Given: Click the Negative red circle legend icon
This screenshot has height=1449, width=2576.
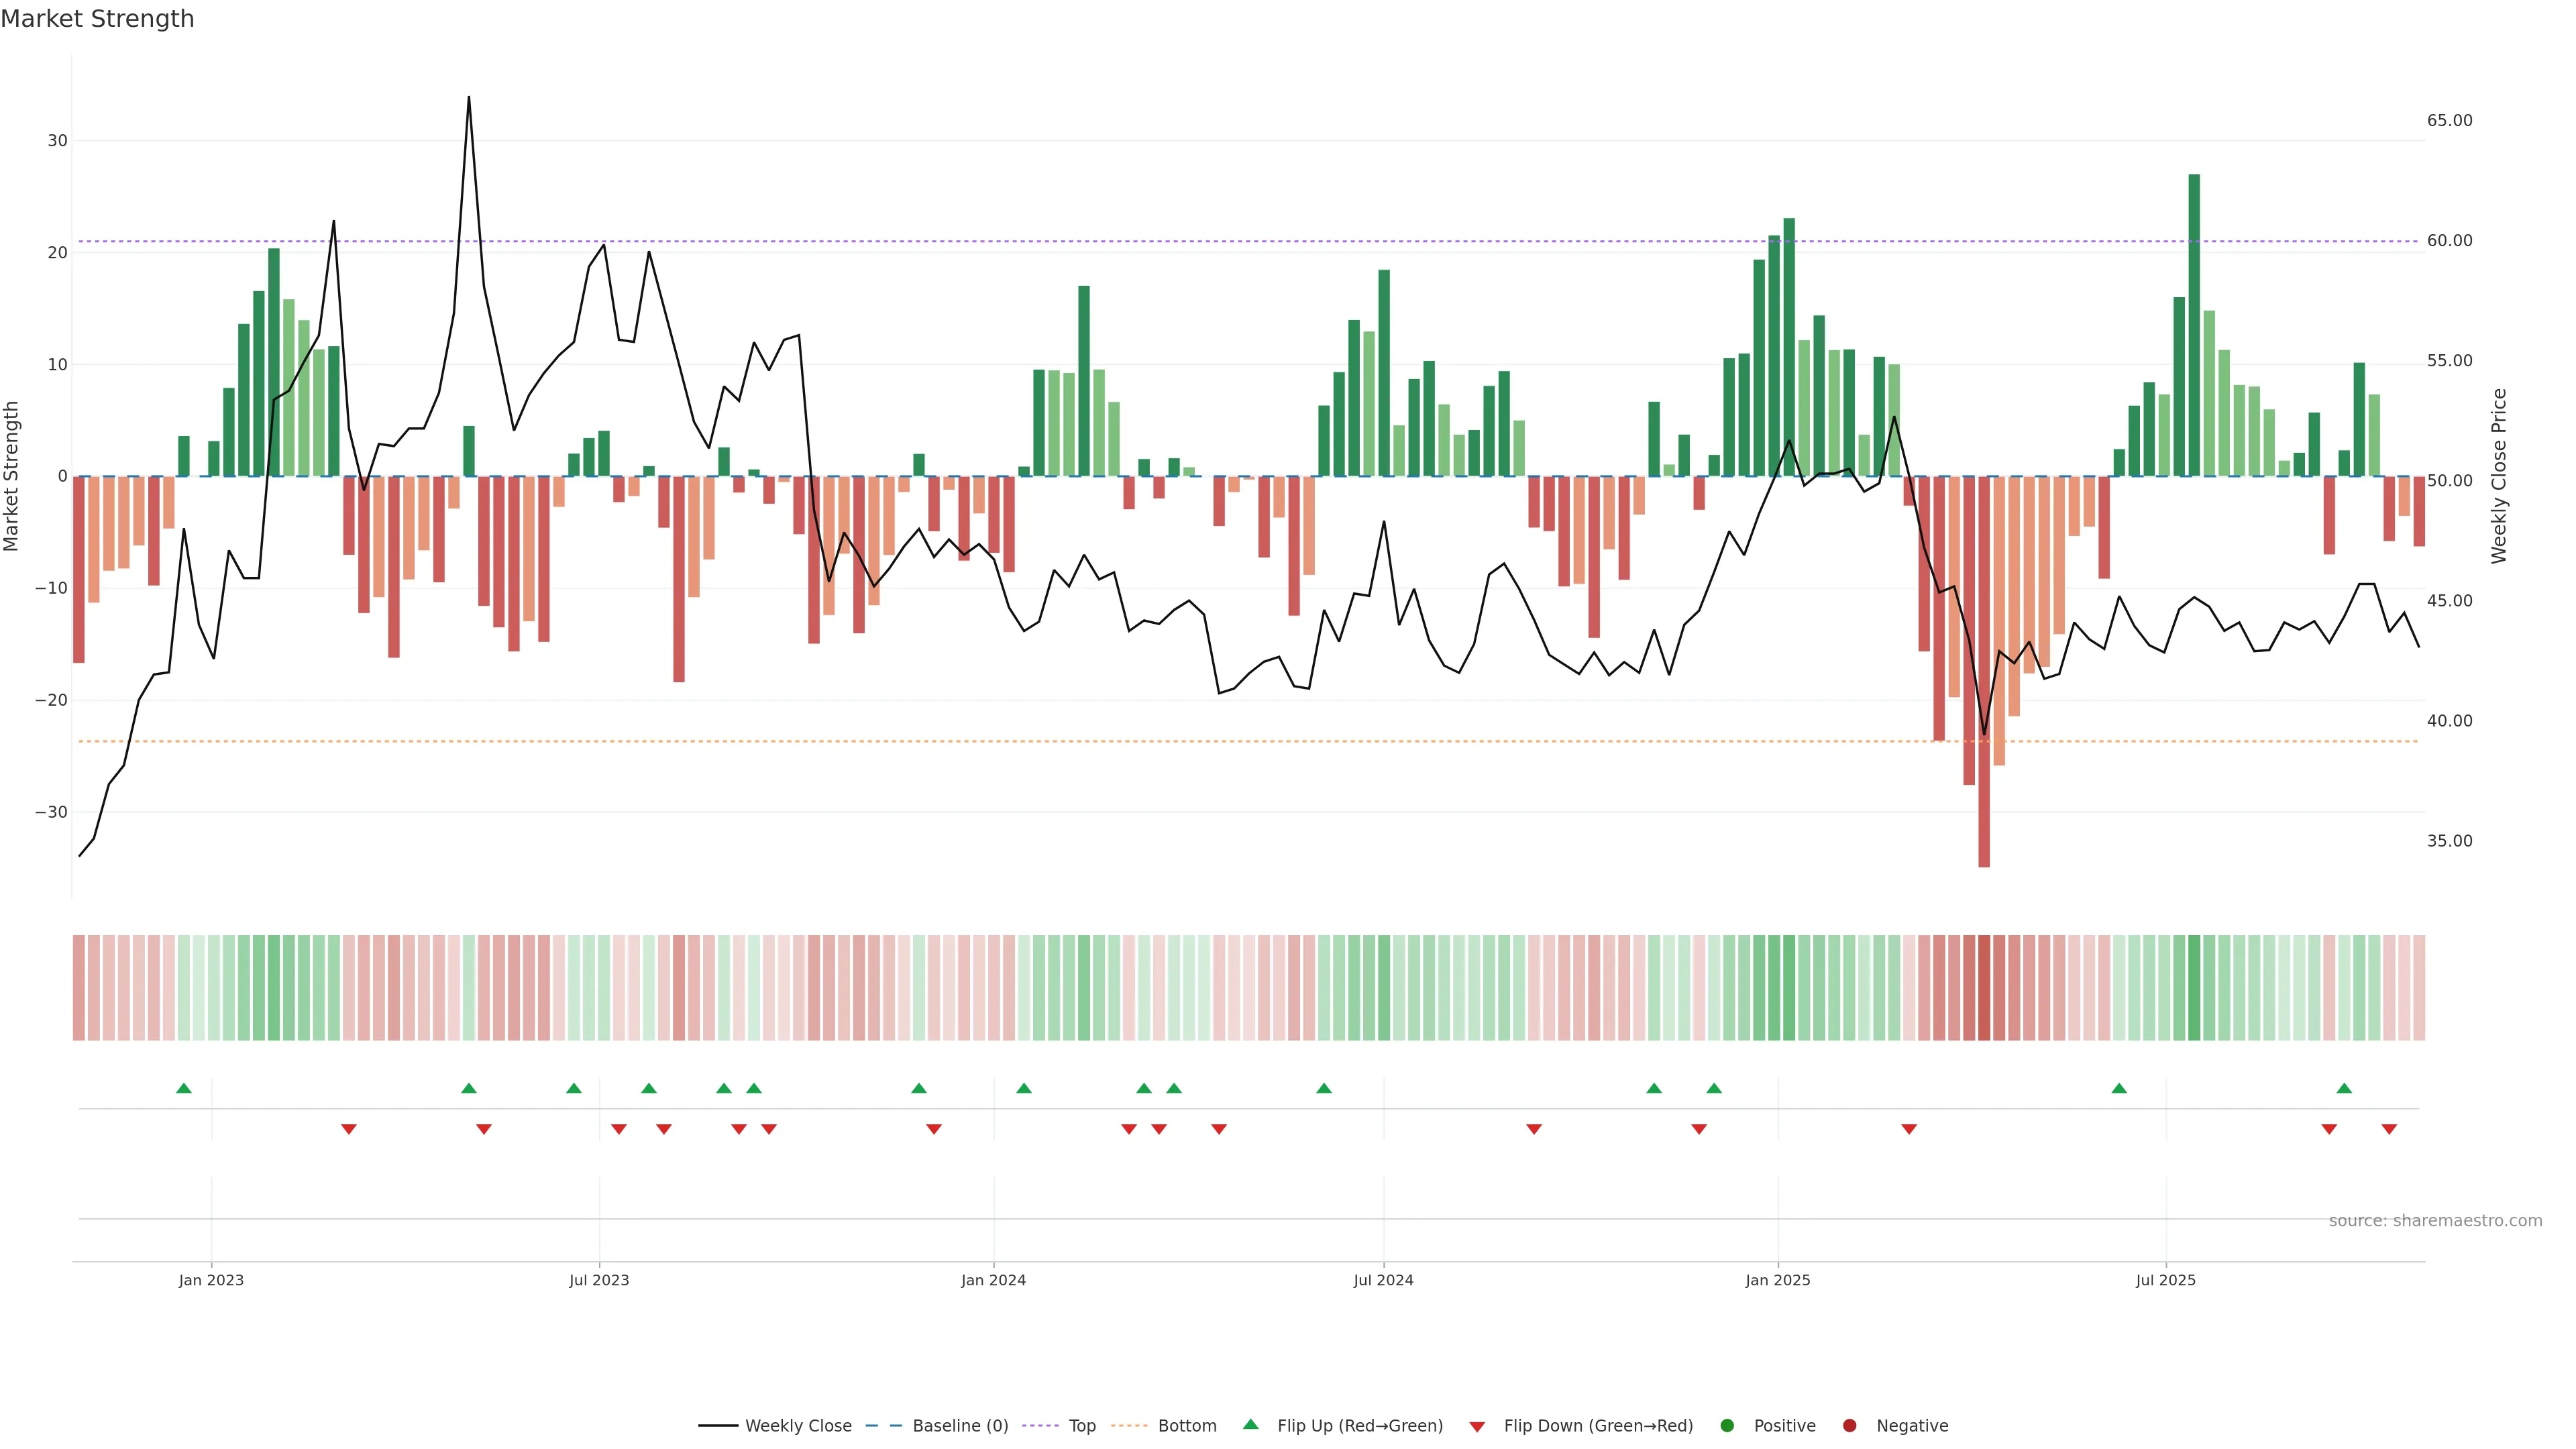Looking at the screenshot, I should (x=1849, y=1425).
